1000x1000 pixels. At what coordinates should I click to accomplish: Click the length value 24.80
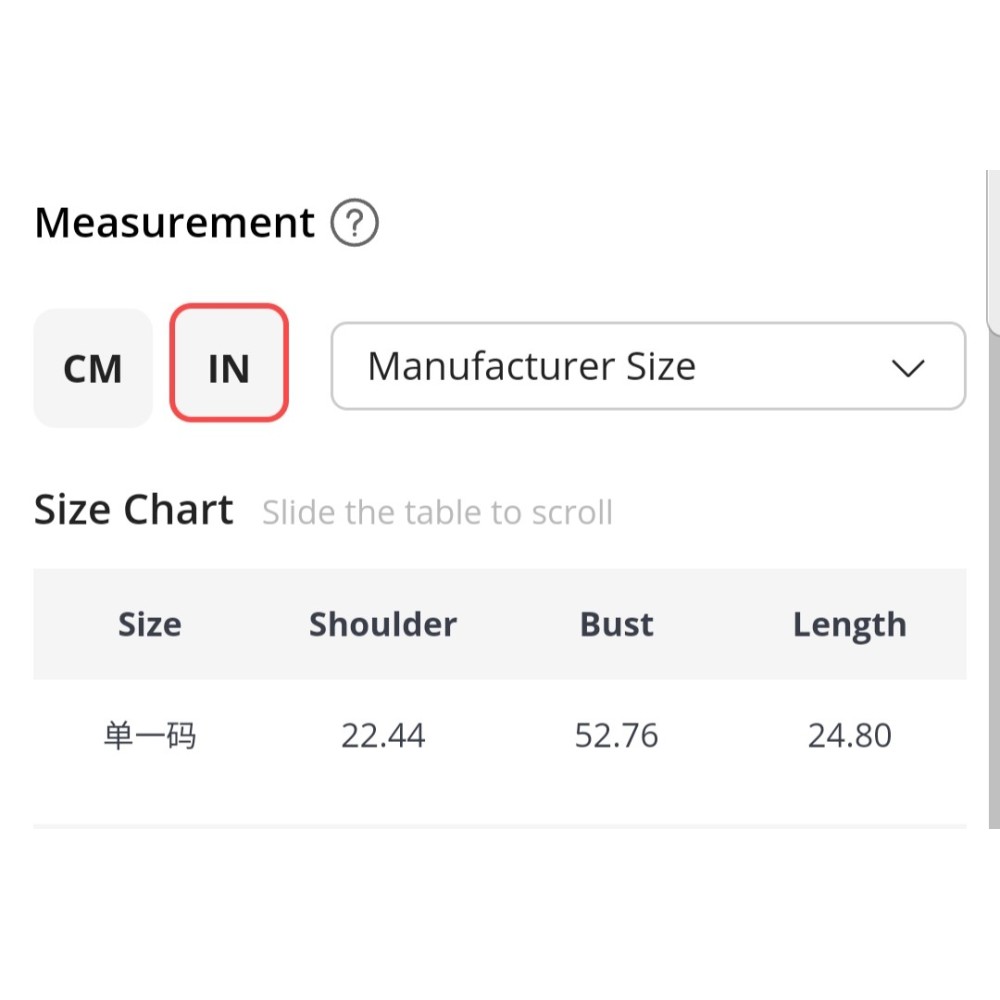pos(849,736)
